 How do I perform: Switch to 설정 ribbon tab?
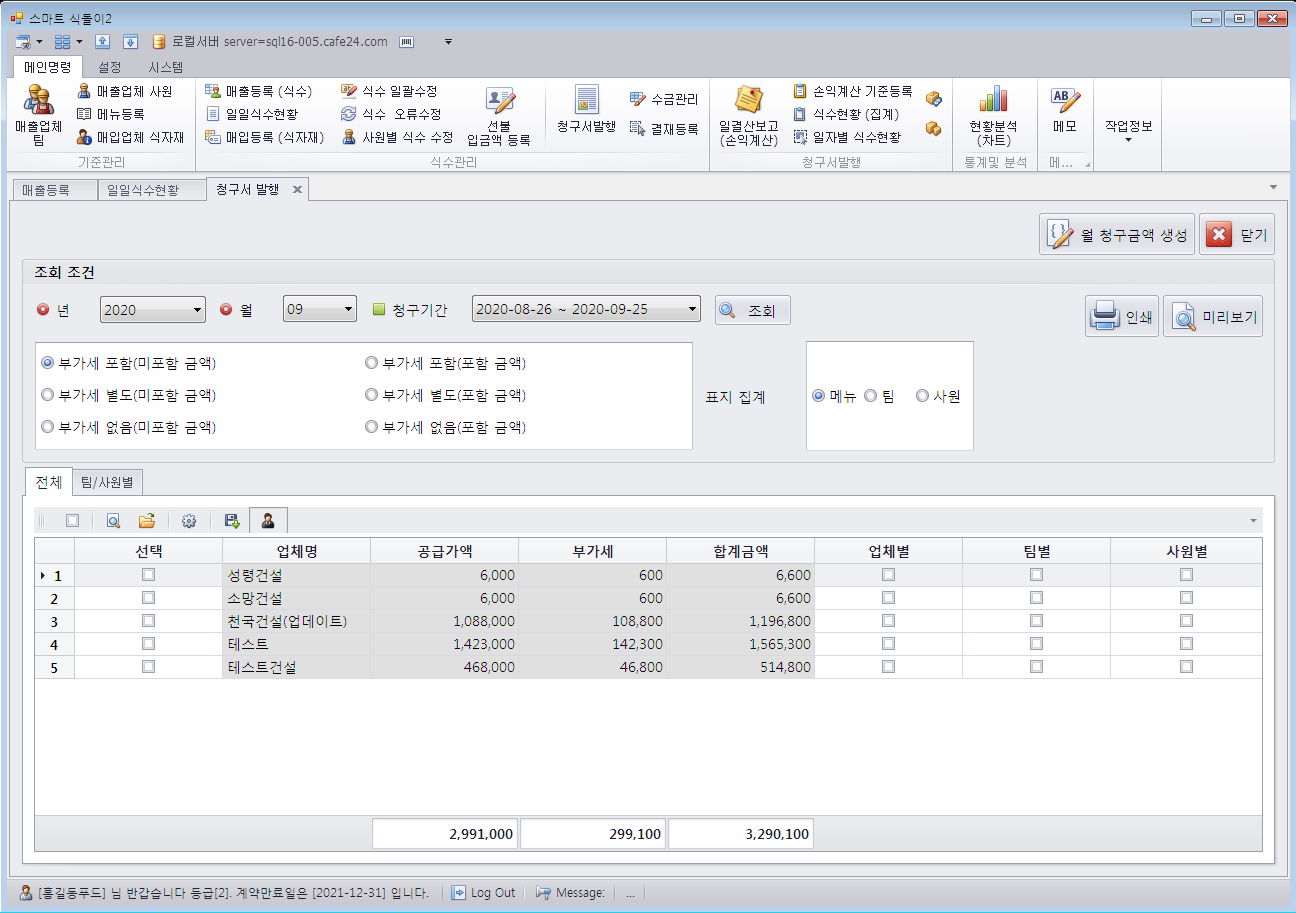[x=110, y=67]
